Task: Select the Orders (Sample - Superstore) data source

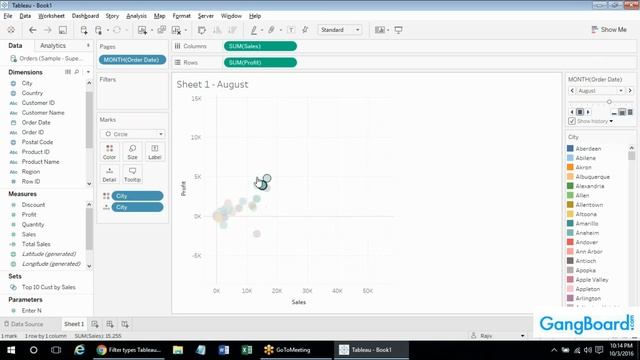Action: tap(47, 58)
